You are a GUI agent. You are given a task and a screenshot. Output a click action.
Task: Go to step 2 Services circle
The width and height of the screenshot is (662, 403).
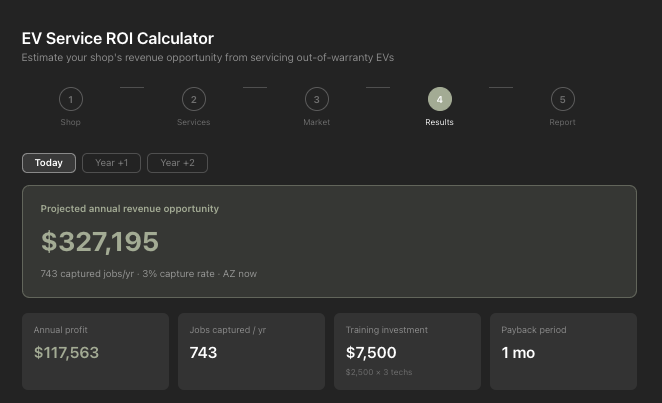point(193,99)
